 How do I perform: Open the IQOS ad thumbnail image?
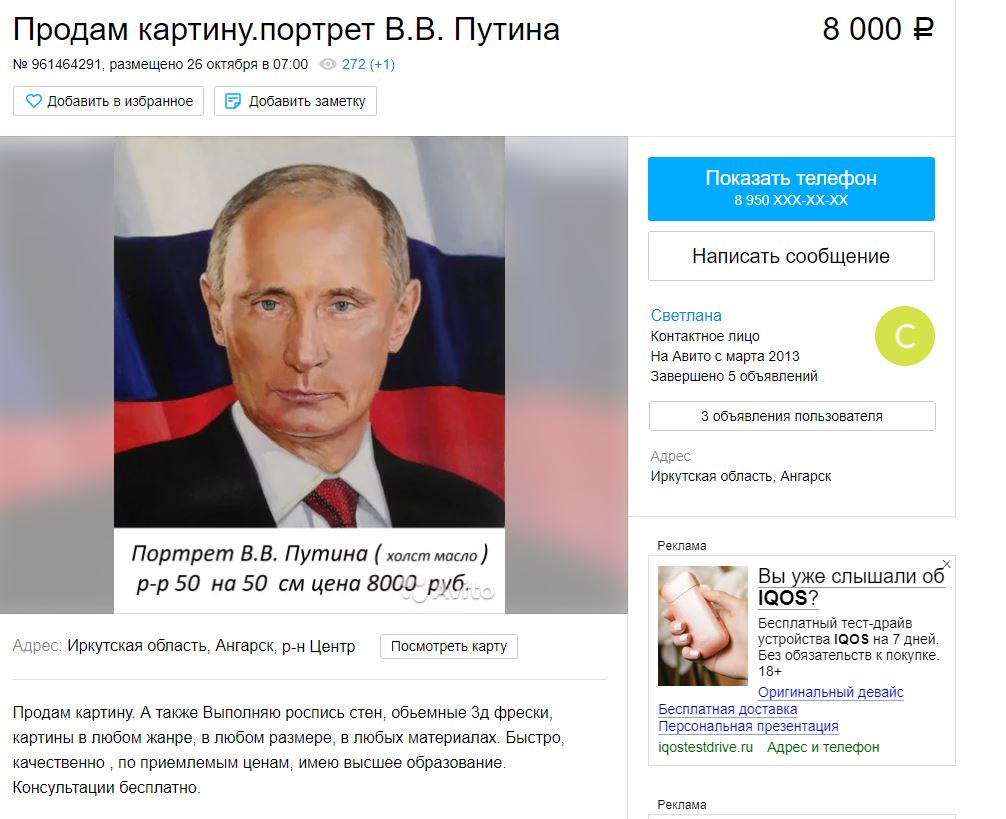click(x=703, y=625)
